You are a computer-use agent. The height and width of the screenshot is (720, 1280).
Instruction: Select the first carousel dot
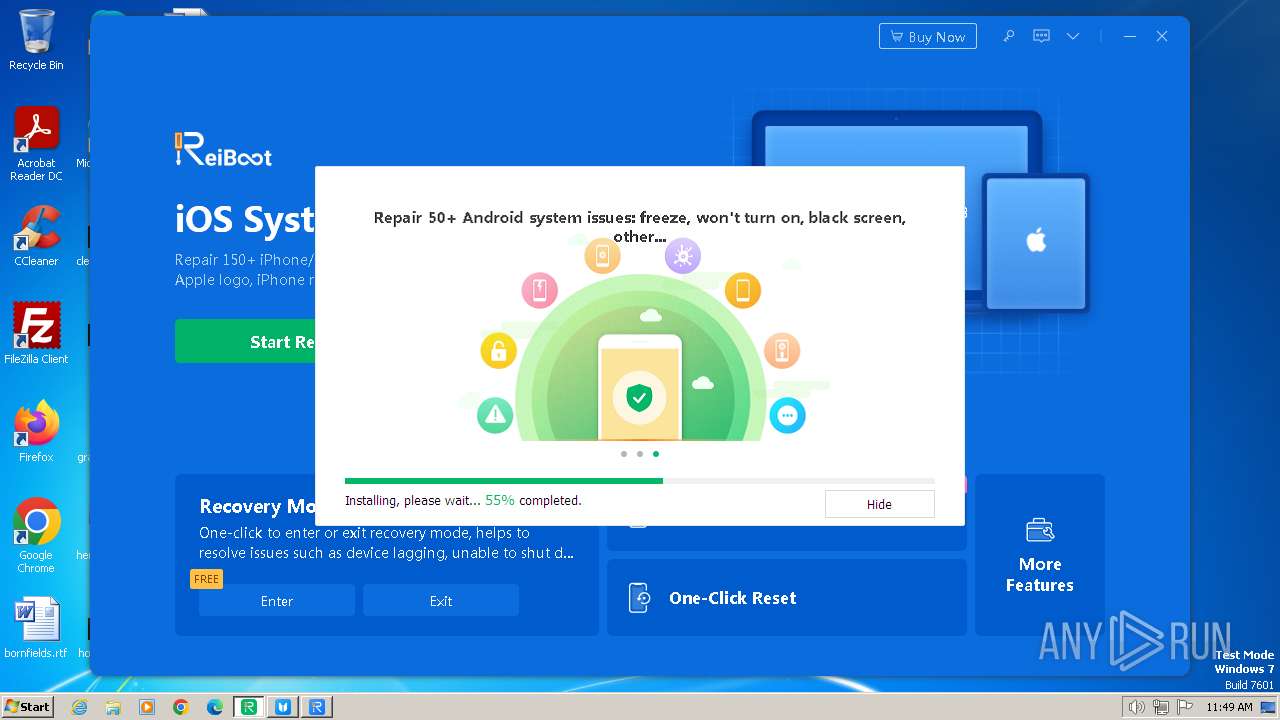click(624, 454)
